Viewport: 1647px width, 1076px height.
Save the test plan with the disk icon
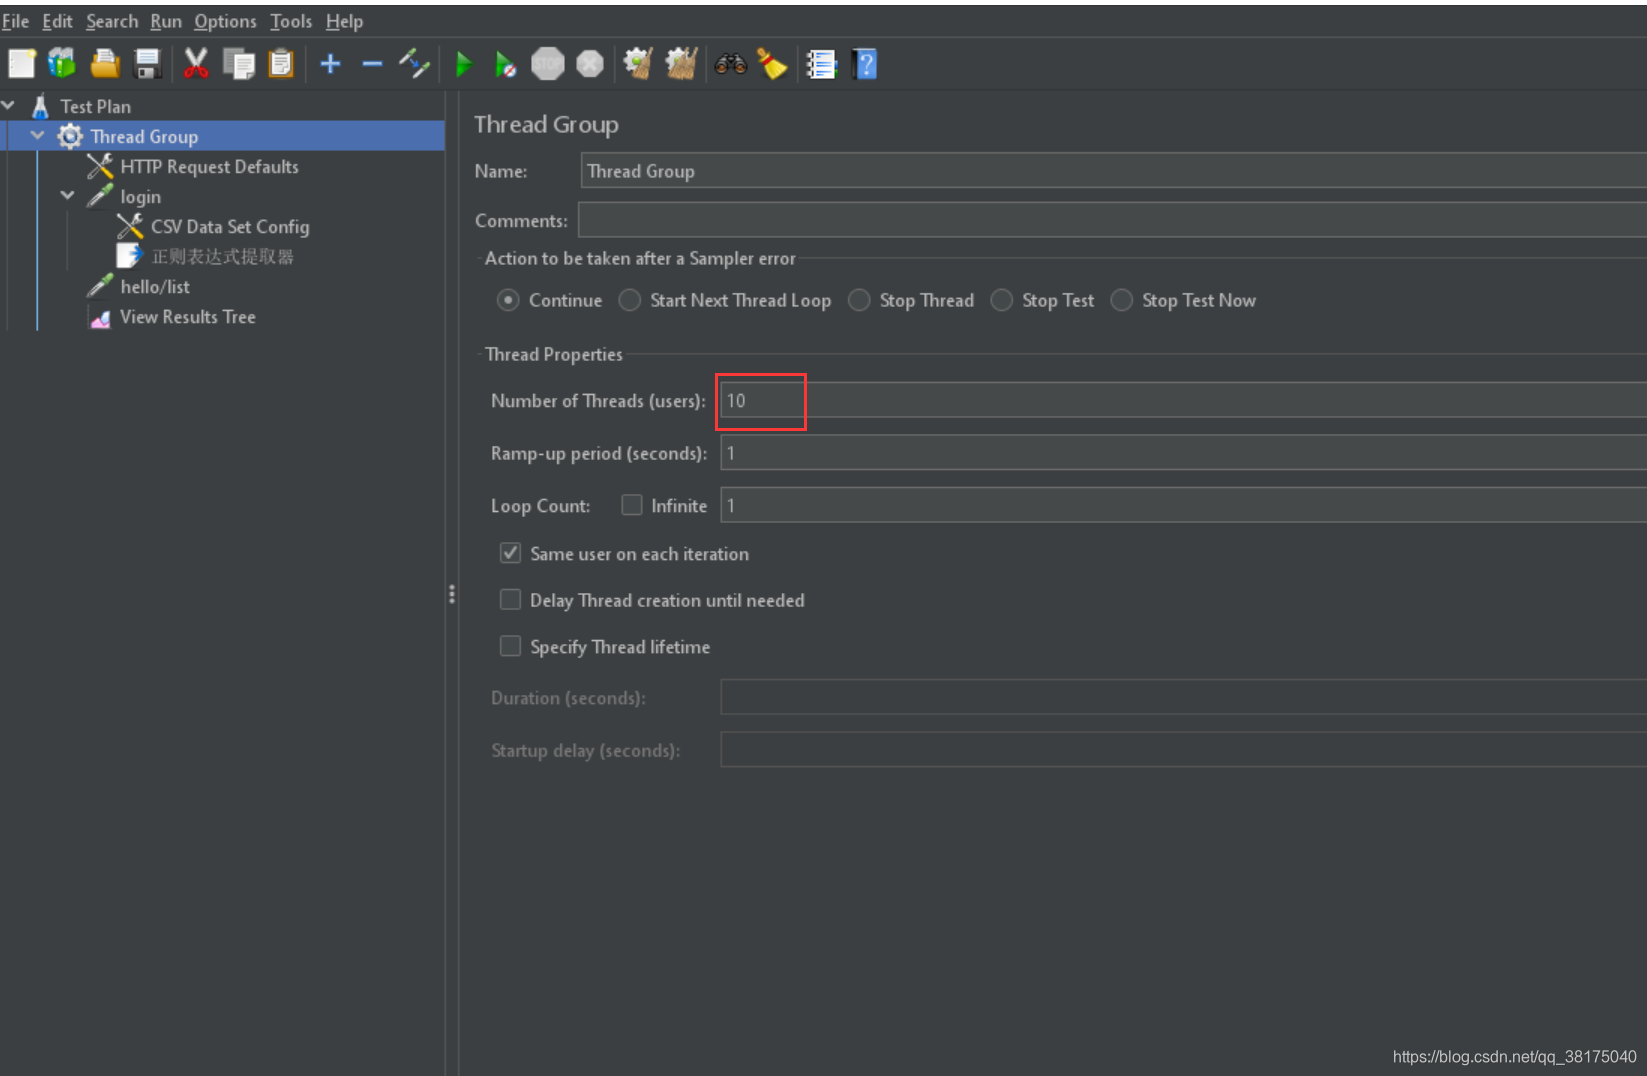(148, 64)
